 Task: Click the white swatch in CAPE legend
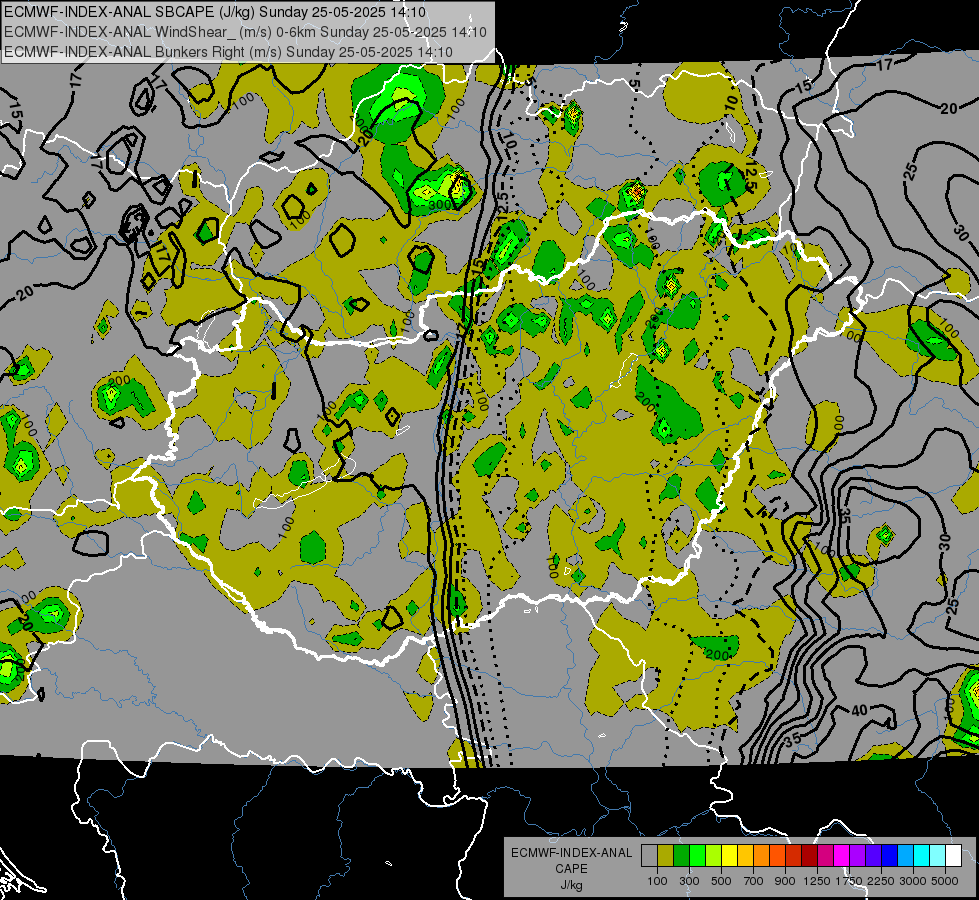tap(953, 855)
